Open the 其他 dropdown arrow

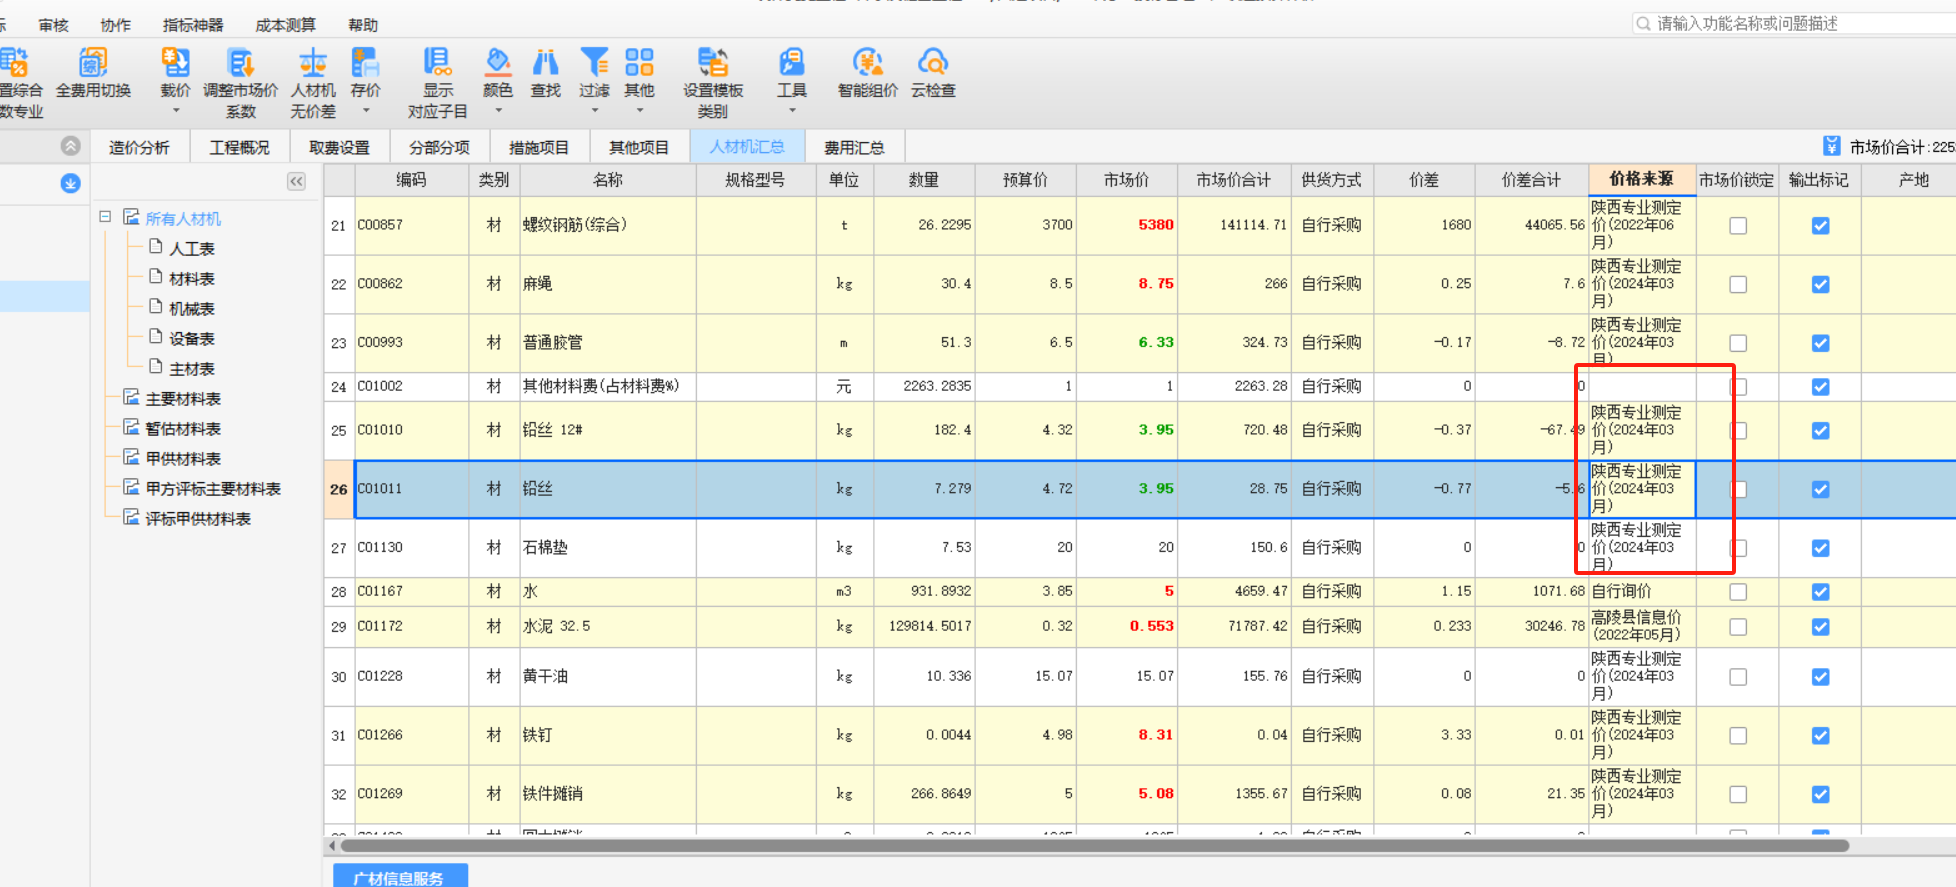[639, 110]
